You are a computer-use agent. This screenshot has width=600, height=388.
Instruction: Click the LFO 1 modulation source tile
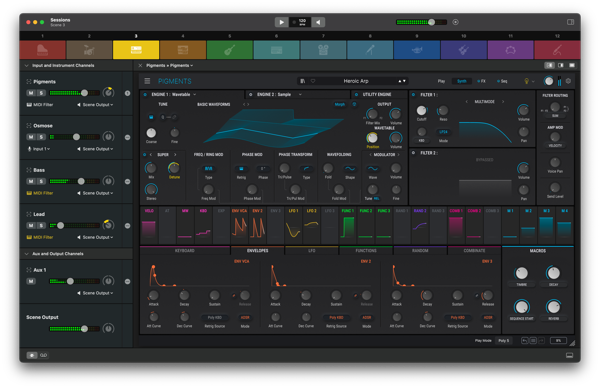(293, 225)
